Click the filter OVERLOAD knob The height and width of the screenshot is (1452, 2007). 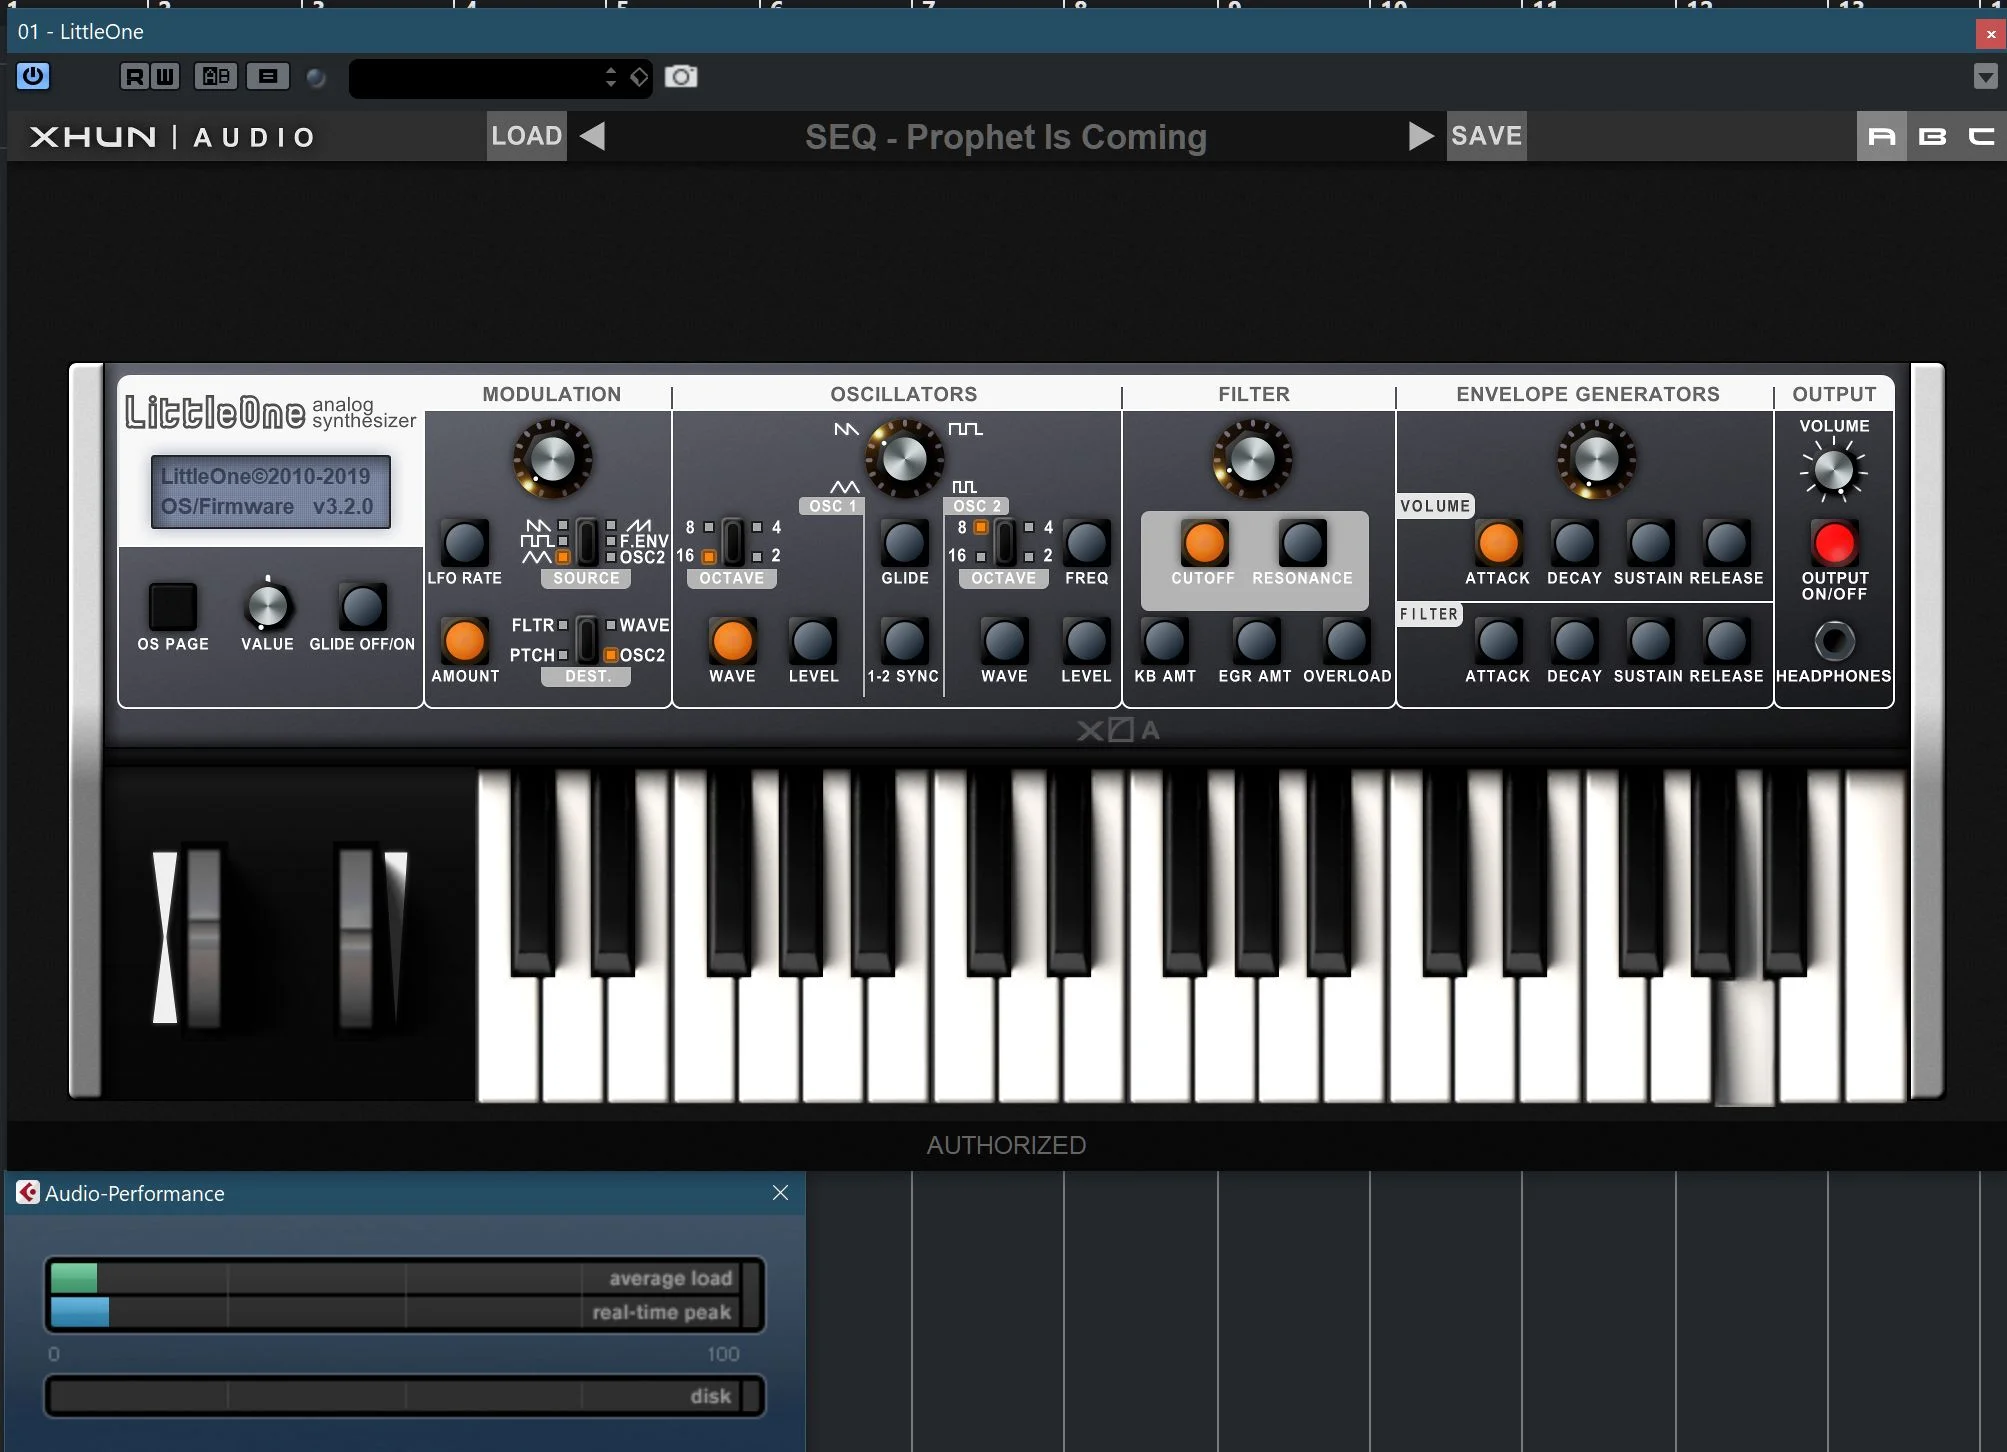(1347, 641)
